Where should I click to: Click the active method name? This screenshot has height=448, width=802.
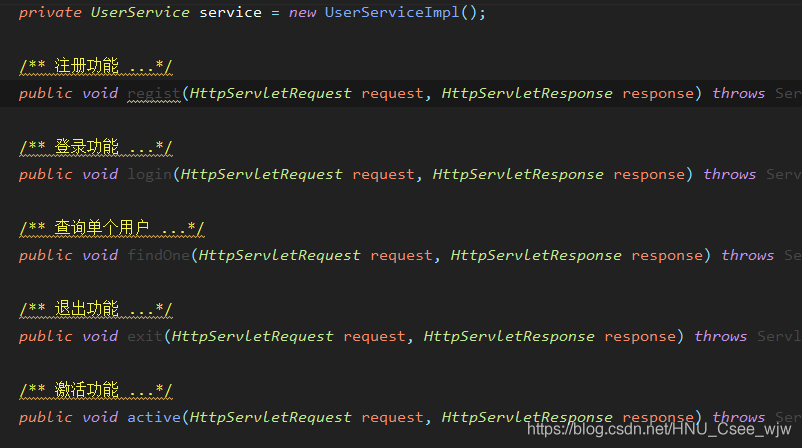point(153,417)
